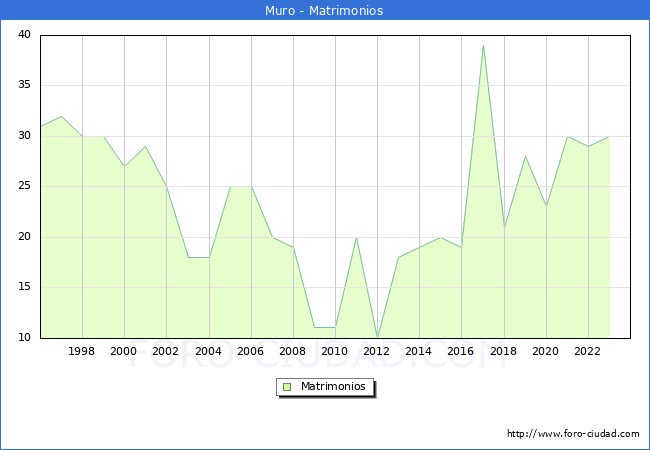Click the 2019 local peak point
The height and width of the screenshot is (450, 650).
tap(525, 156)
